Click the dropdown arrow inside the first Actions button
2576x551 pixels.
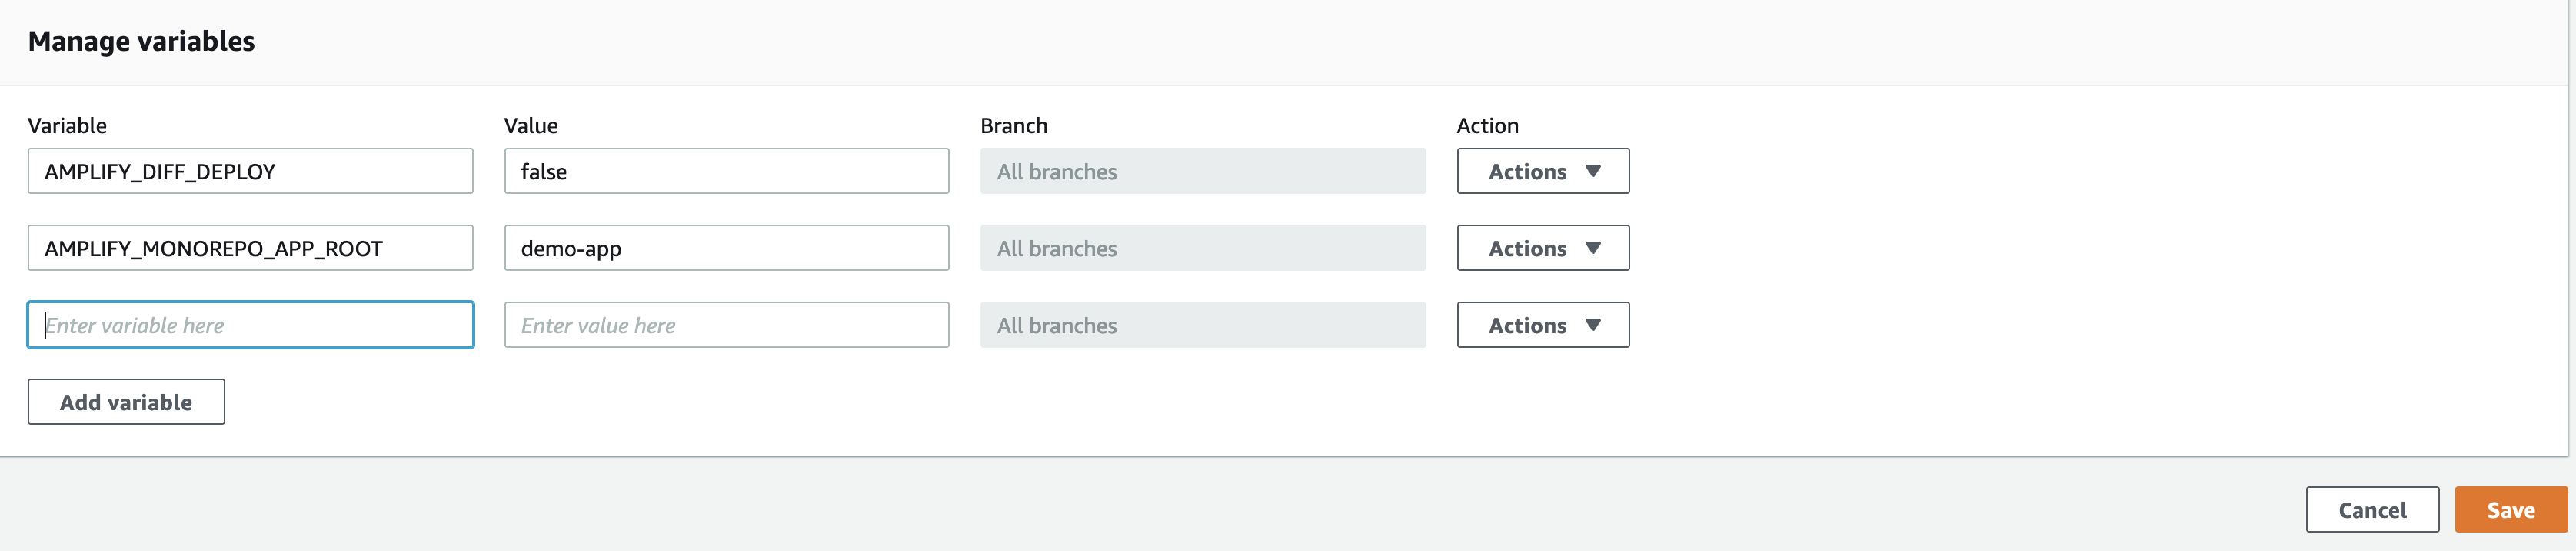(1595, 171)
